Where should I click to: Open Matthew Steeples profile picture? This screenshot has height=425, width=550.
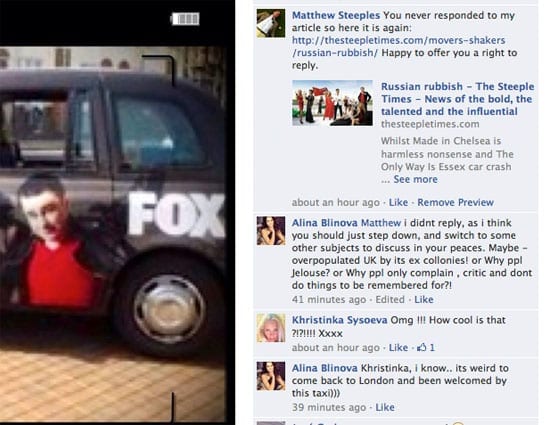(271, 23)
